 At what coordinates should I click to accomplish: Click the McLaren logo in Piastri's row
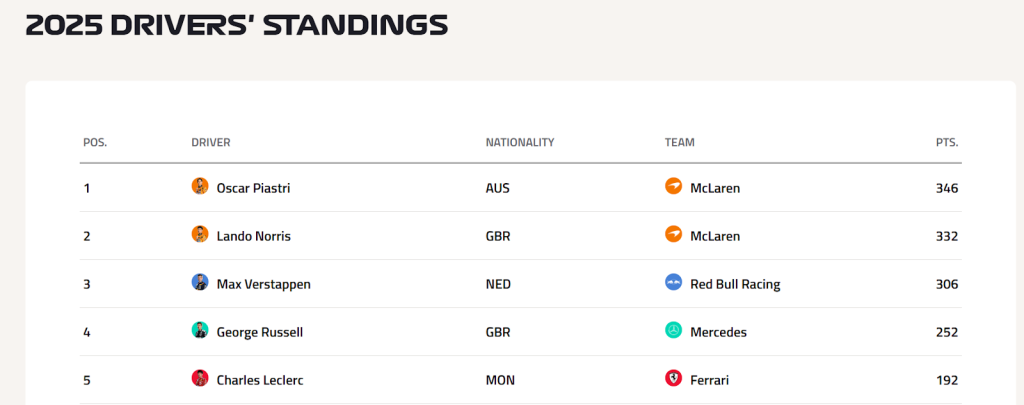pos(674,187)
